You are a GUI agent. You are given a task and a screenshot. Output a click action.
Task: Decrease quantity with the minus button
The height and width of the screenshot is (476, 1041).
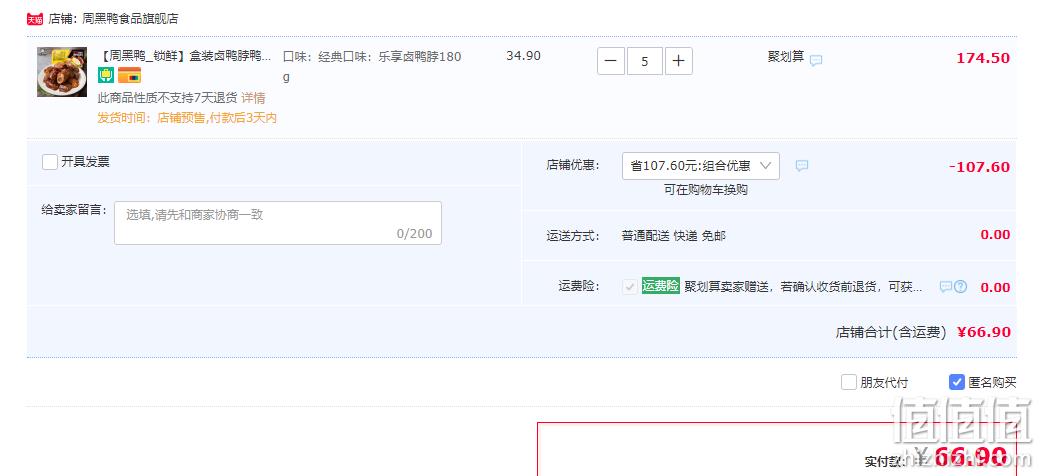point(611,61)
